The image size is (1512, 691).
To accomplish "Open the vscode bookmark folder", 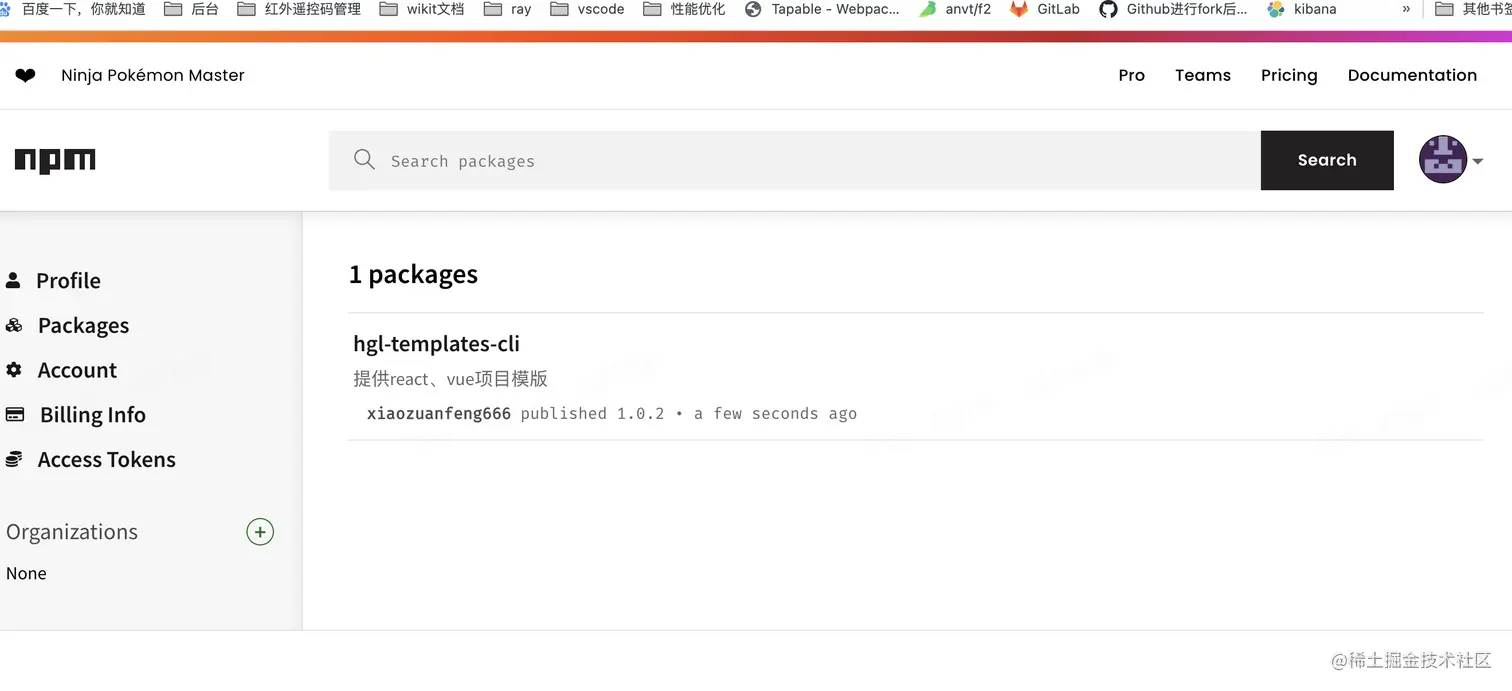I will tap(588, 9).
